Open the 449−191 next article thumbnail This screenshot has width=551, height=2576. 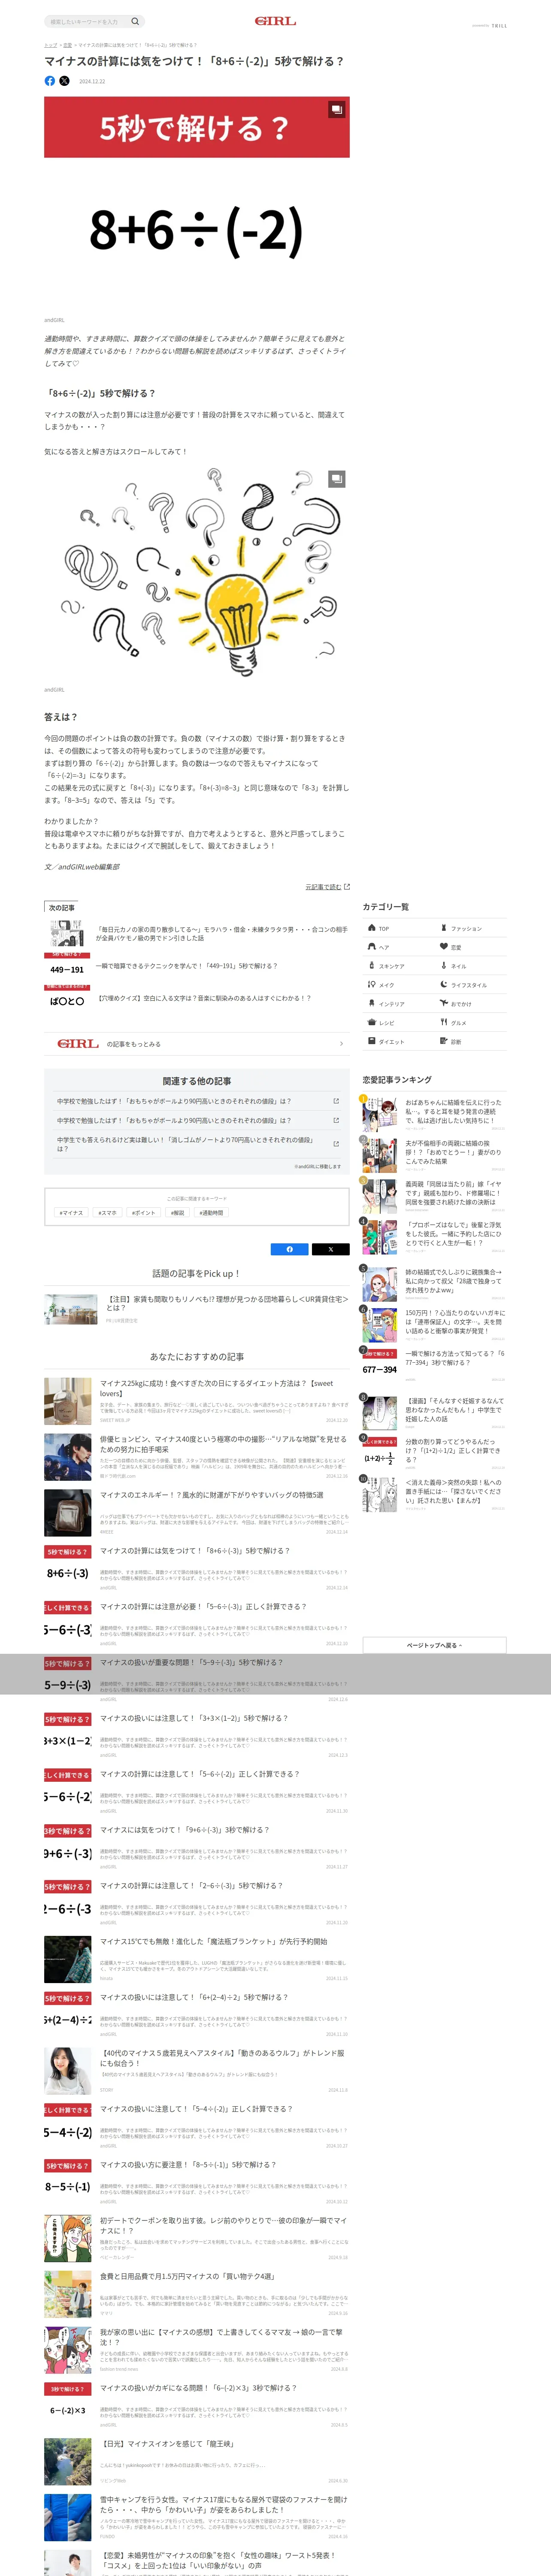point(67,967)
